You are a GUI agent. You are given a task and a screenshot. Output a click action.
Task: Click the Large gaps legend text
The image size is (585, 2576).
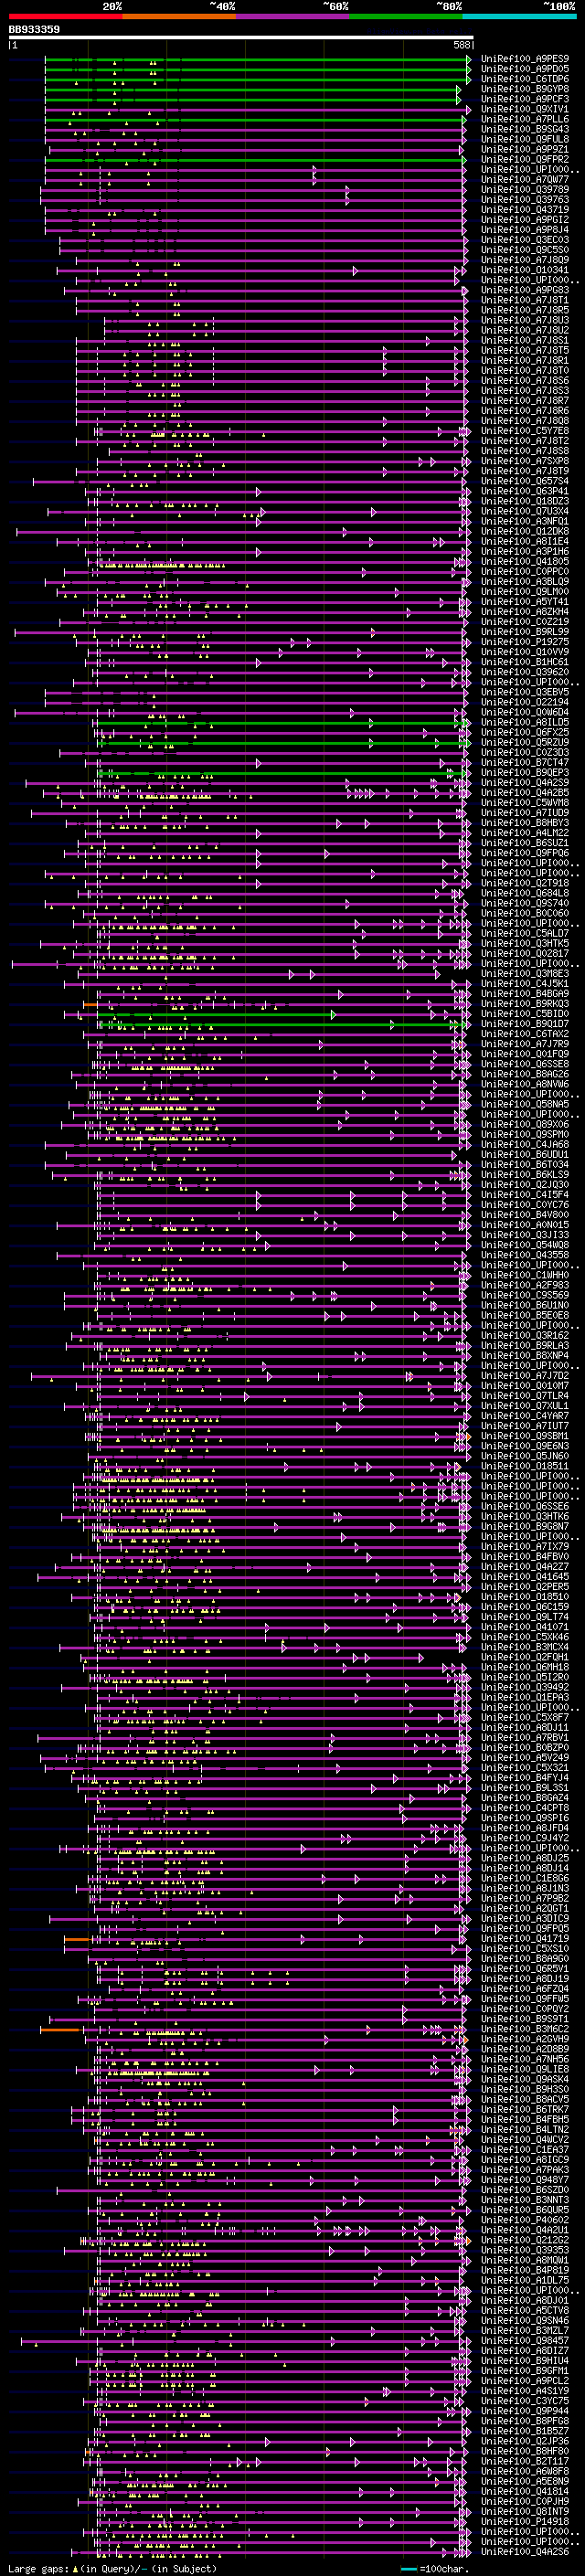[112, 2568]
